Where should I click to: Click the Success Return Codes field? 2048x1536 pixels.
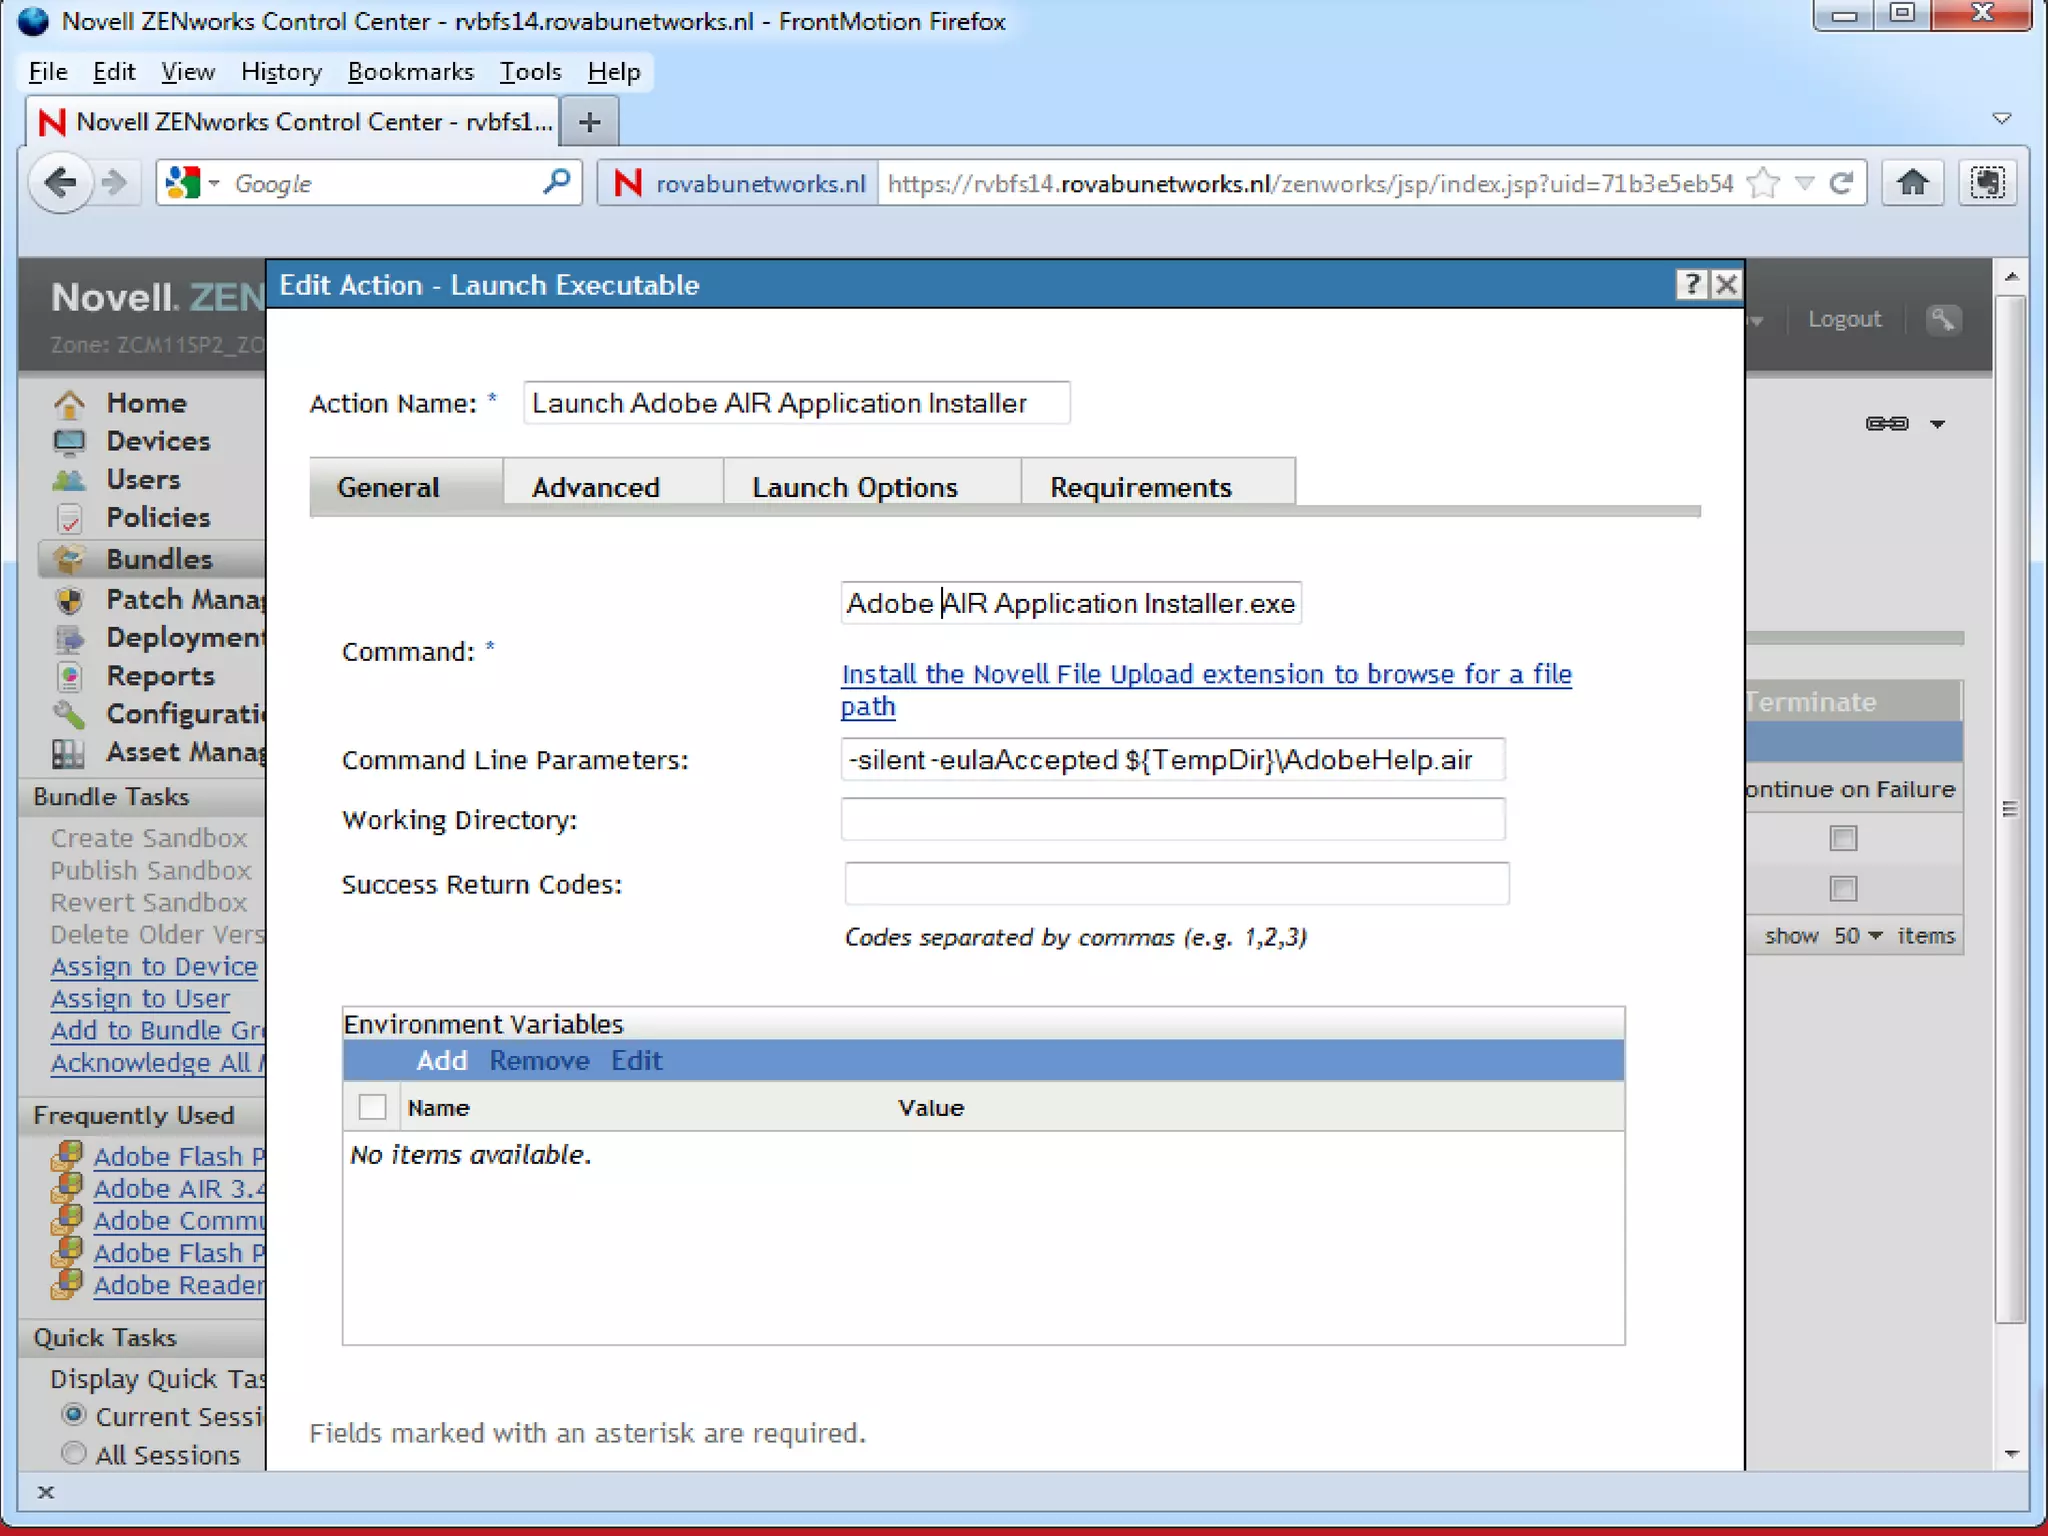(1176, 884)
